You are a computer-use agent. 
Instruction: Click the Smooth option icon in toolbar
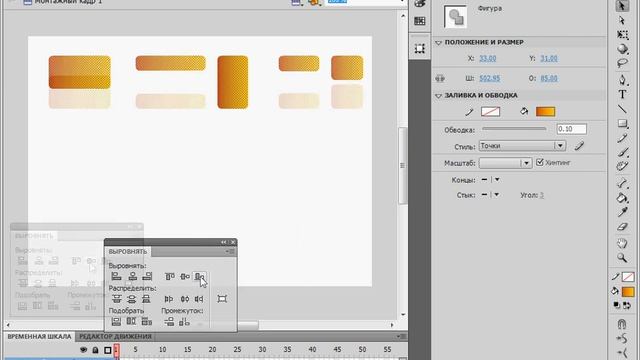tap(622, 338)
